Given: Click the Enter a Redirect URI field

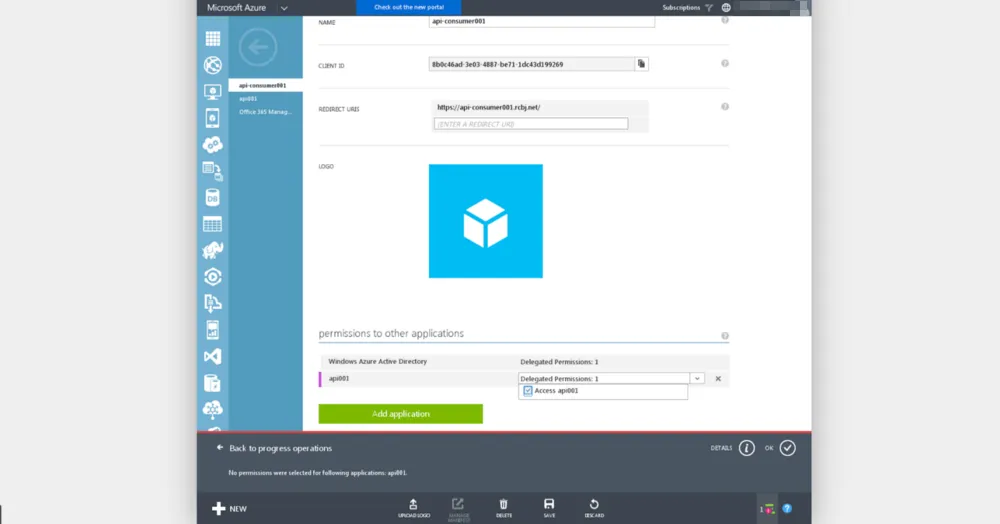Looking at the screenshot, I should (x=531, y=124).
